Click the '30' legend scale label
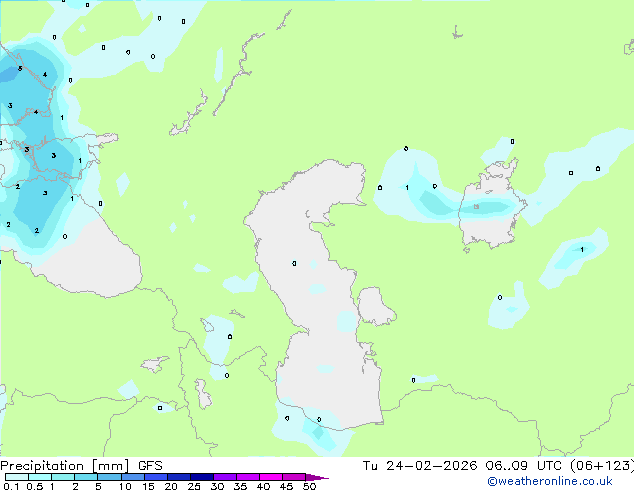Screen dimensions: 634x490 click(217, 486)
